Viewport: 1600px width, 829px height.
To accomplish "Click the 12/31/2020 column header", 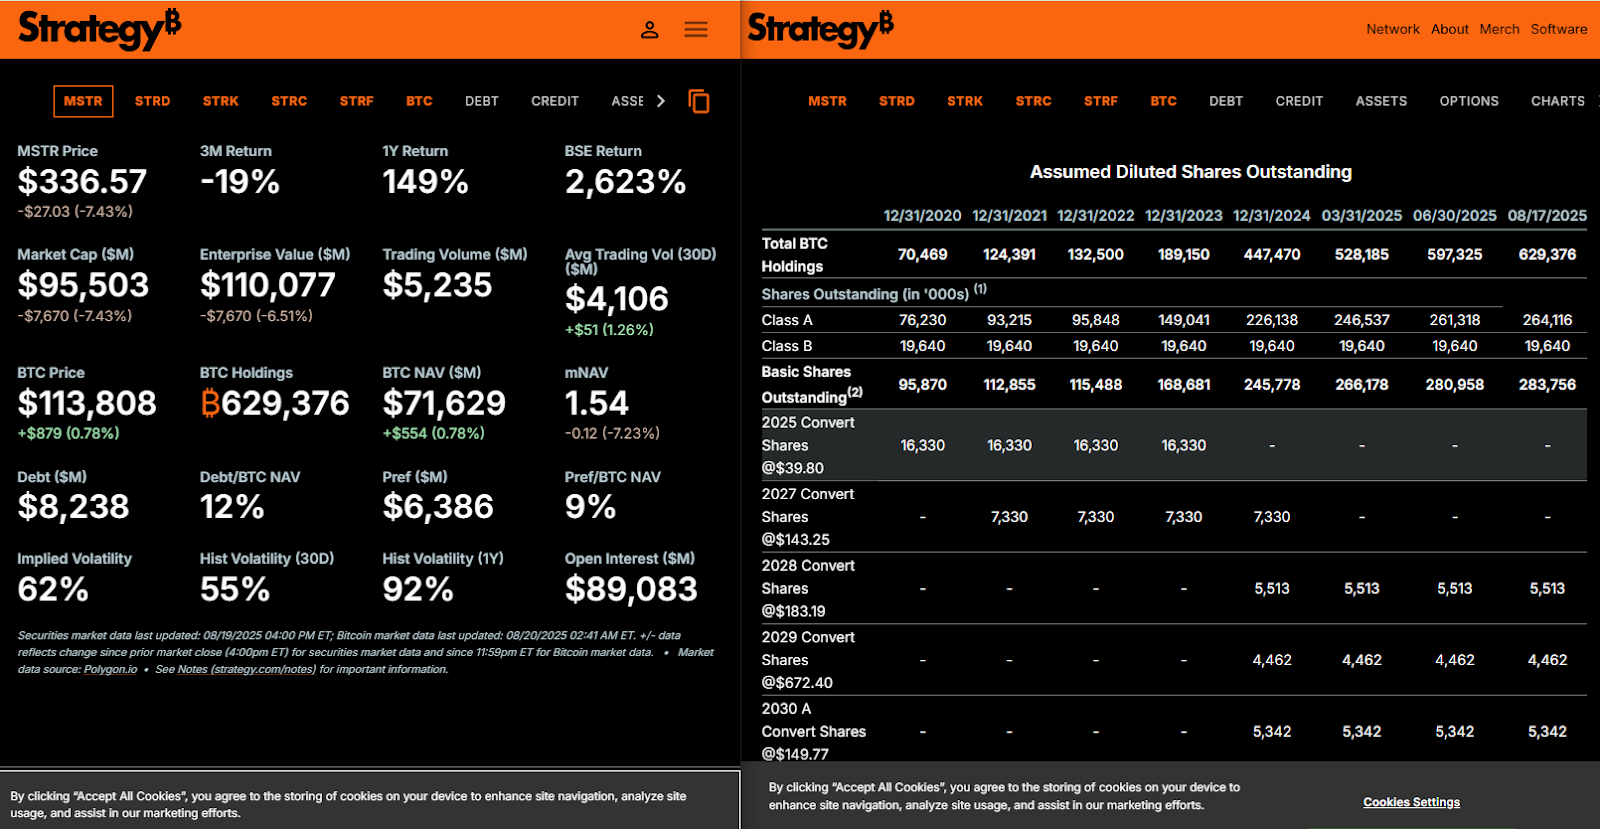I will 922,215.
